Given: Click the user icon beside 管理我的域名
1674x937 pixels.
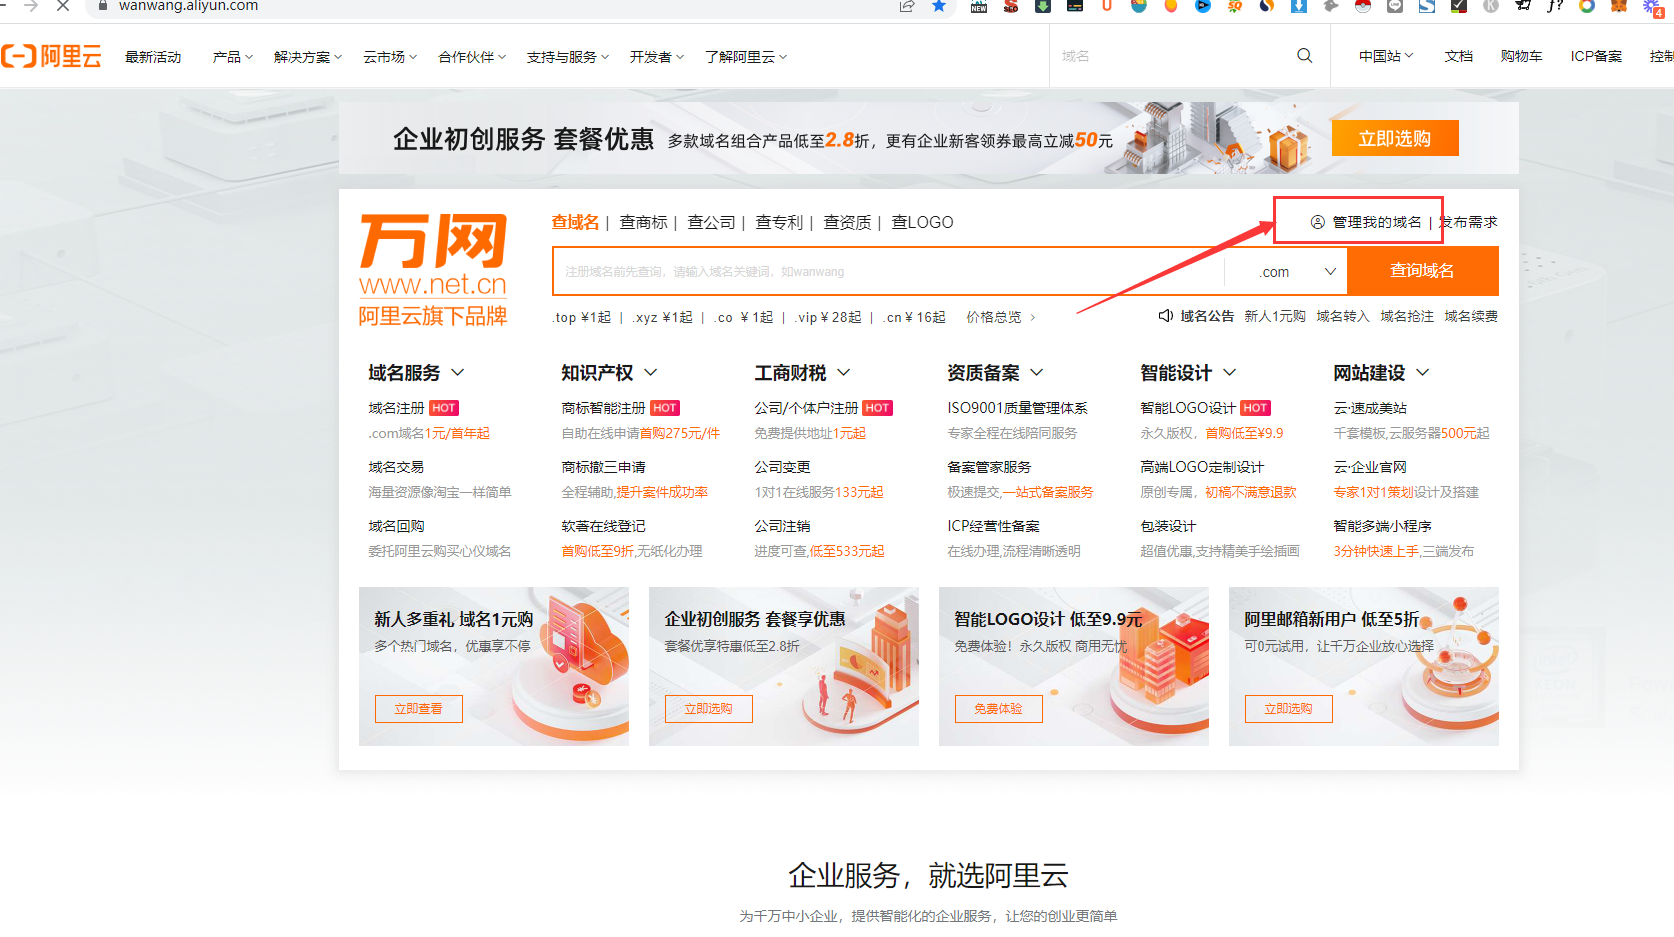Looking at the screenshot, I should pos(1318,222).
